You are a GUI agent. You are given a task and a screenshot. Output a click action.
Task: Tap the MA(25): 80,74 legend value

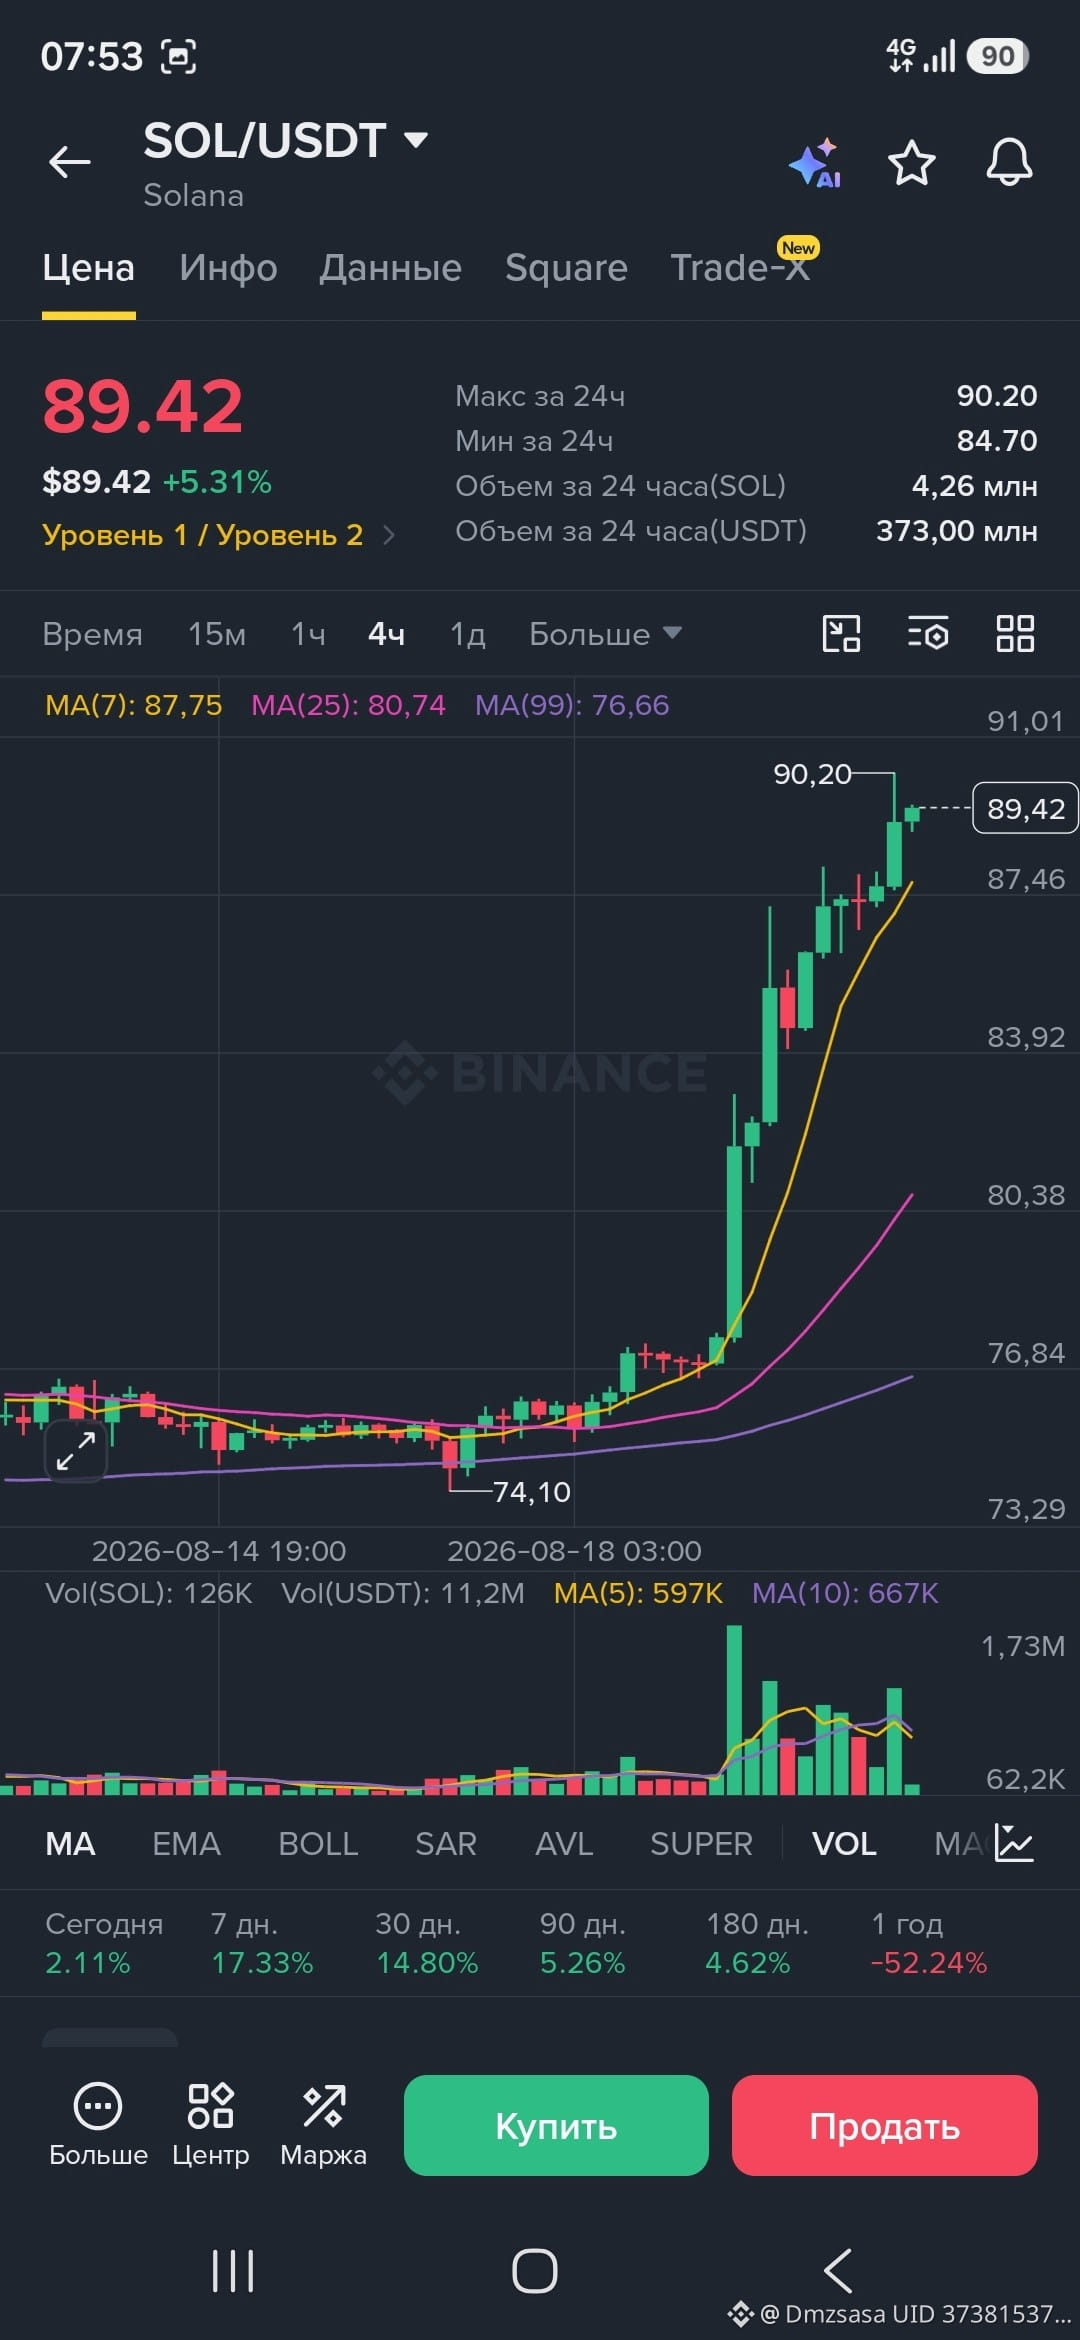click(x=348, y=705)
